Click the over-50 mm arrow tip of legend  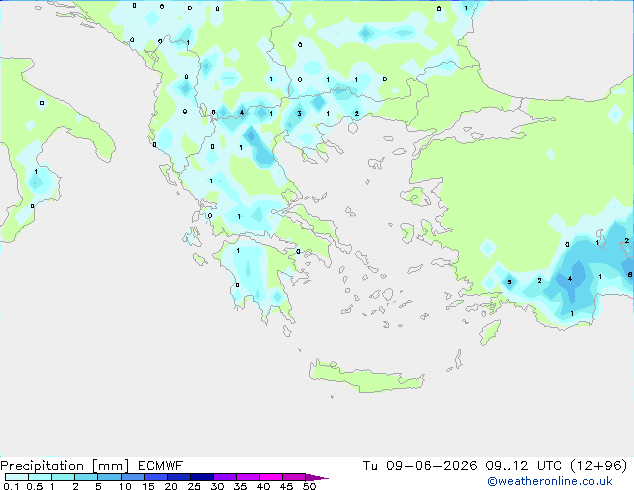[317, 477]
